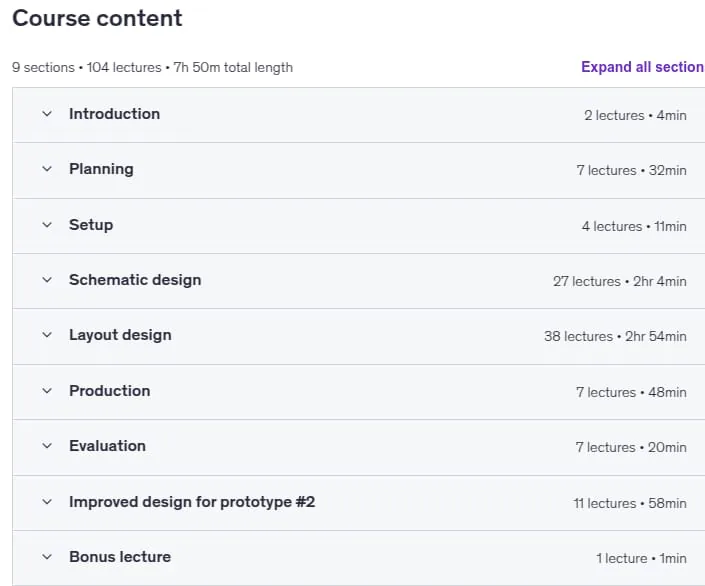Expand the Introduction section chevron

(47, 114)
